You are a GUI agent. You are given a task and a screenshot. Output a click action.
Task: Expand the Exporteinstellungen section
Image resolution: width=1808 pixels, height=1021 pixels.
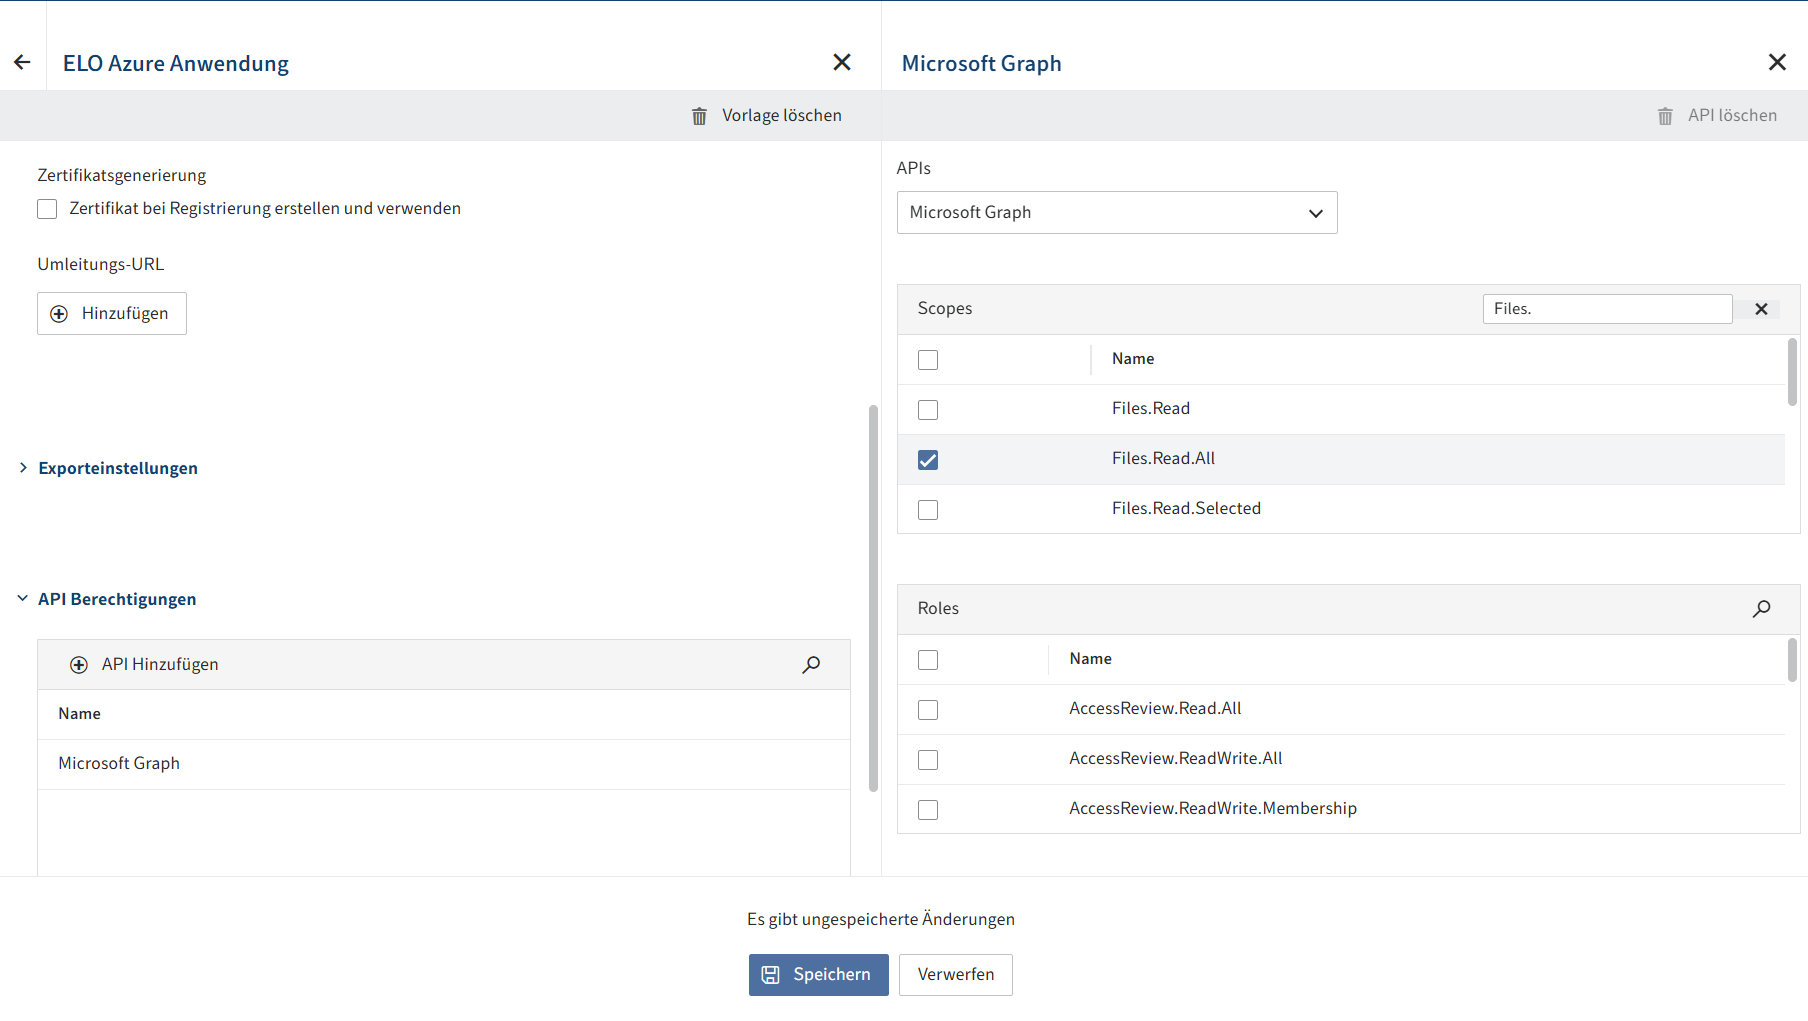tap(109, 468)
